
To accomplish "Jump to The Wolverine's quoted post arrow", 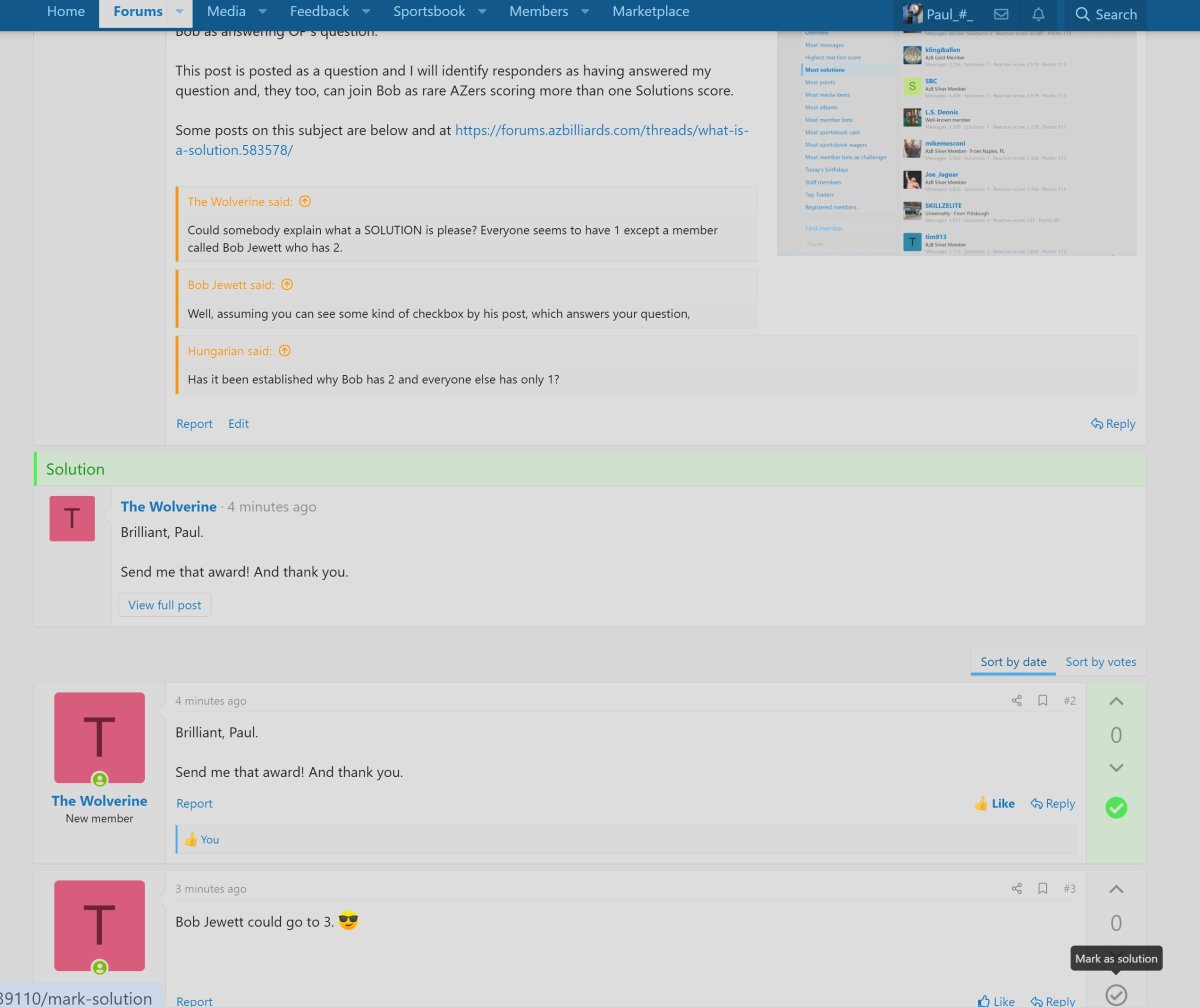I will [305, 202].
